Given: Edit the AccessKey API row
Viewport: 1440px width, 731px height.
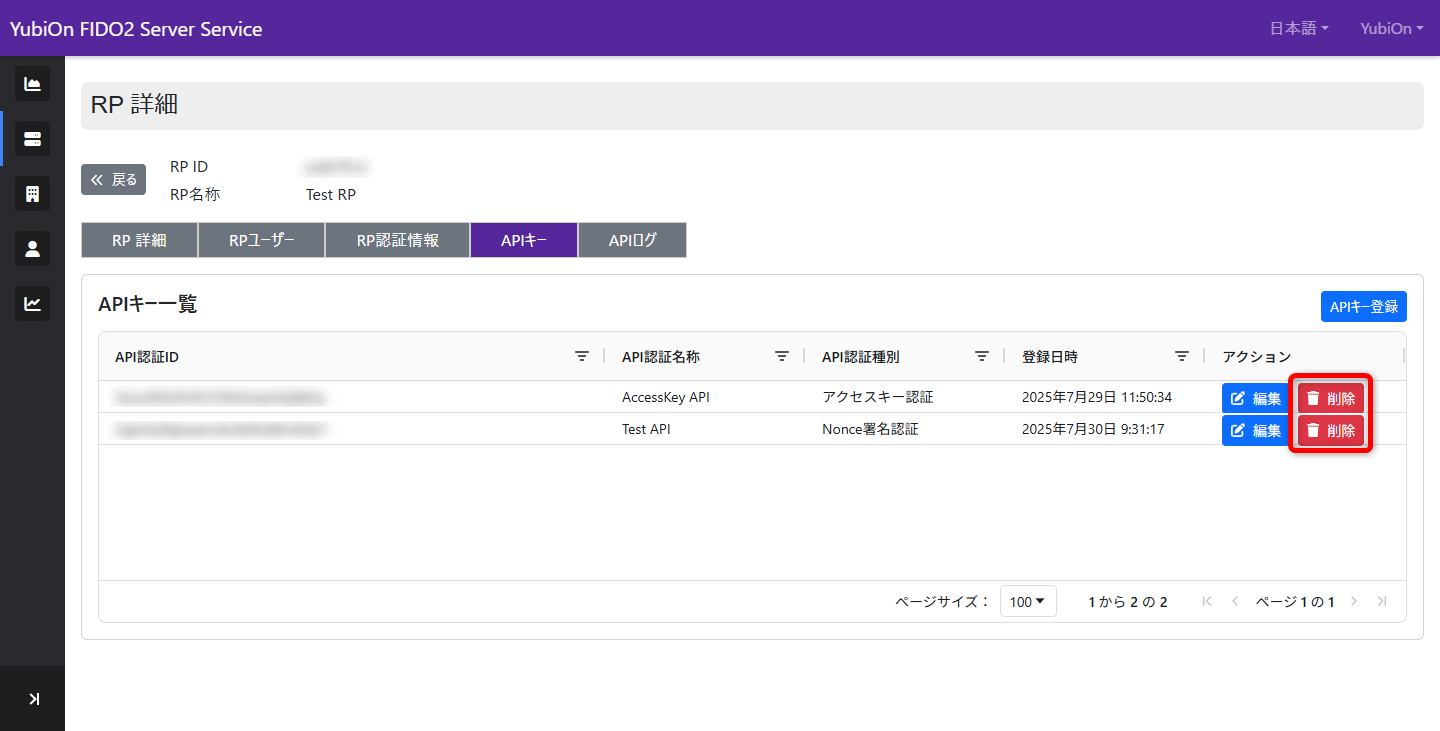Looking at the screenshot, I should point(1256,398).
